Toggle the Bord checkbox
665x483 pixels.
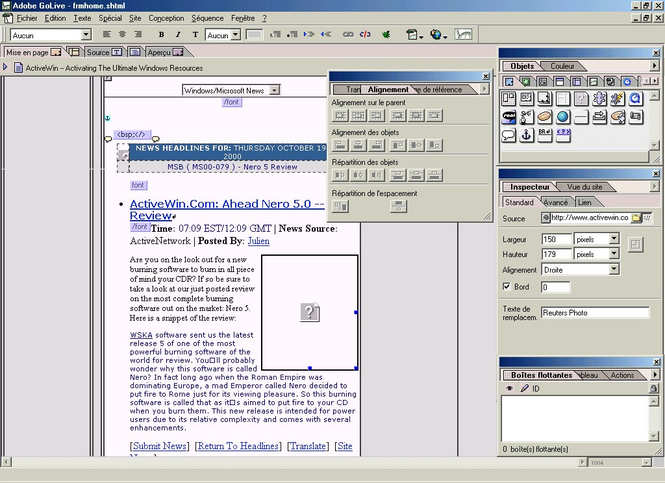point(506,286)
